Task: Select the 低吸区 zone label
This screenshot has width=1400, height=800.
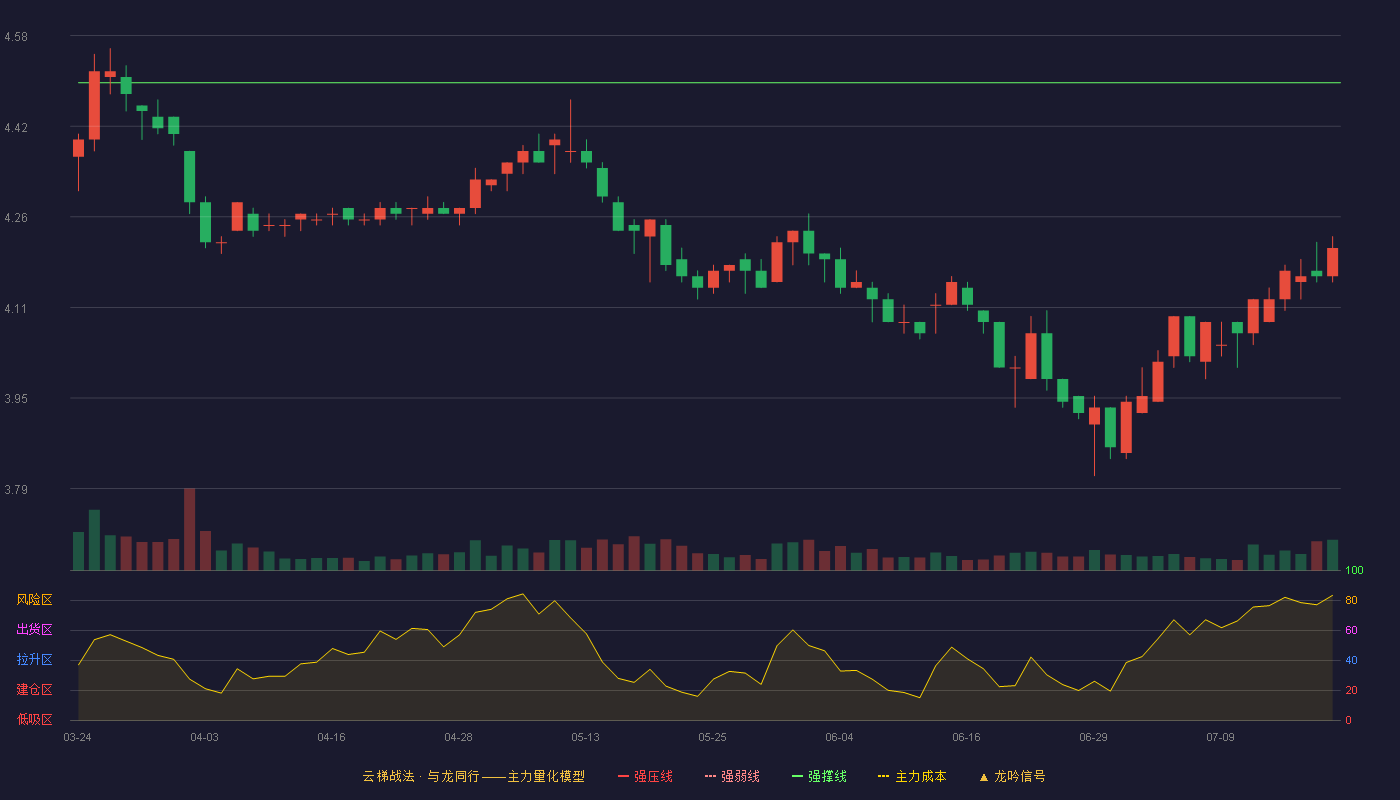Action: click(35, 720)
